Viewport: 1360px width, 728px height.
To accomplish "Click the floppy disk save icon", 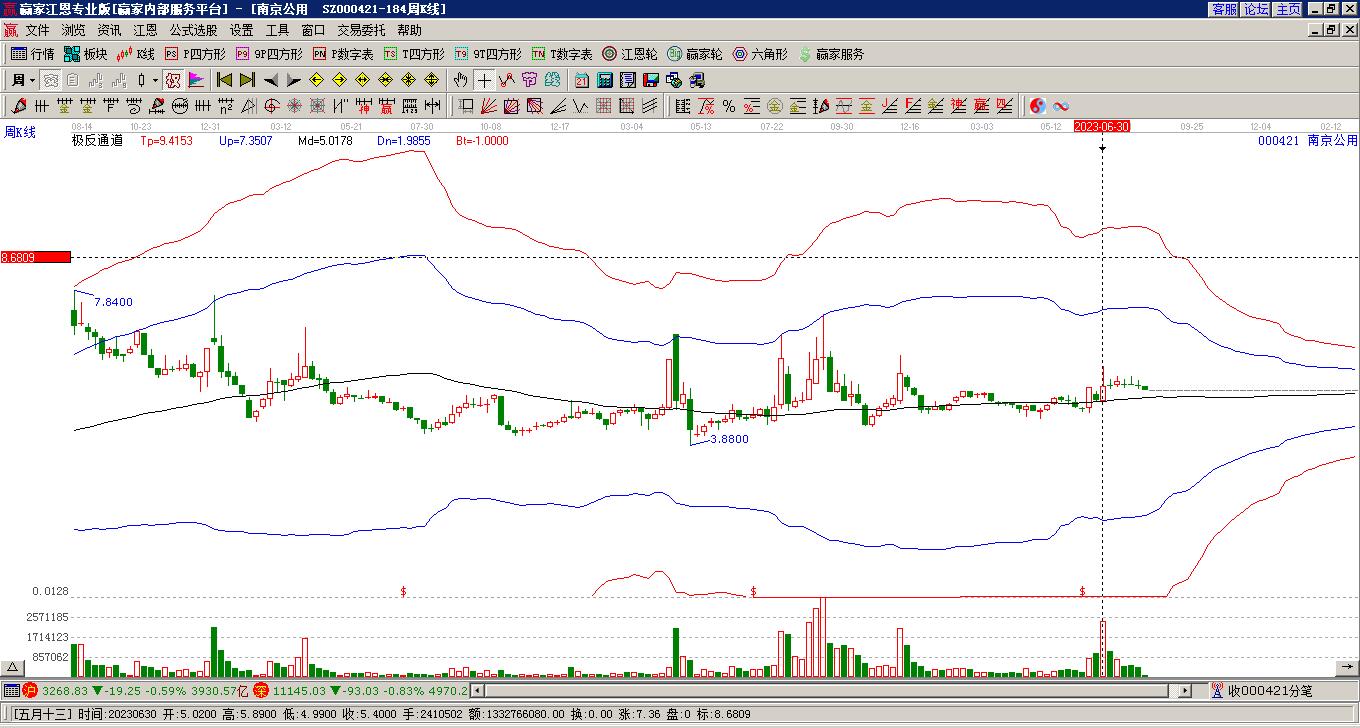I will pyautogui.click(x=651, y=80).
